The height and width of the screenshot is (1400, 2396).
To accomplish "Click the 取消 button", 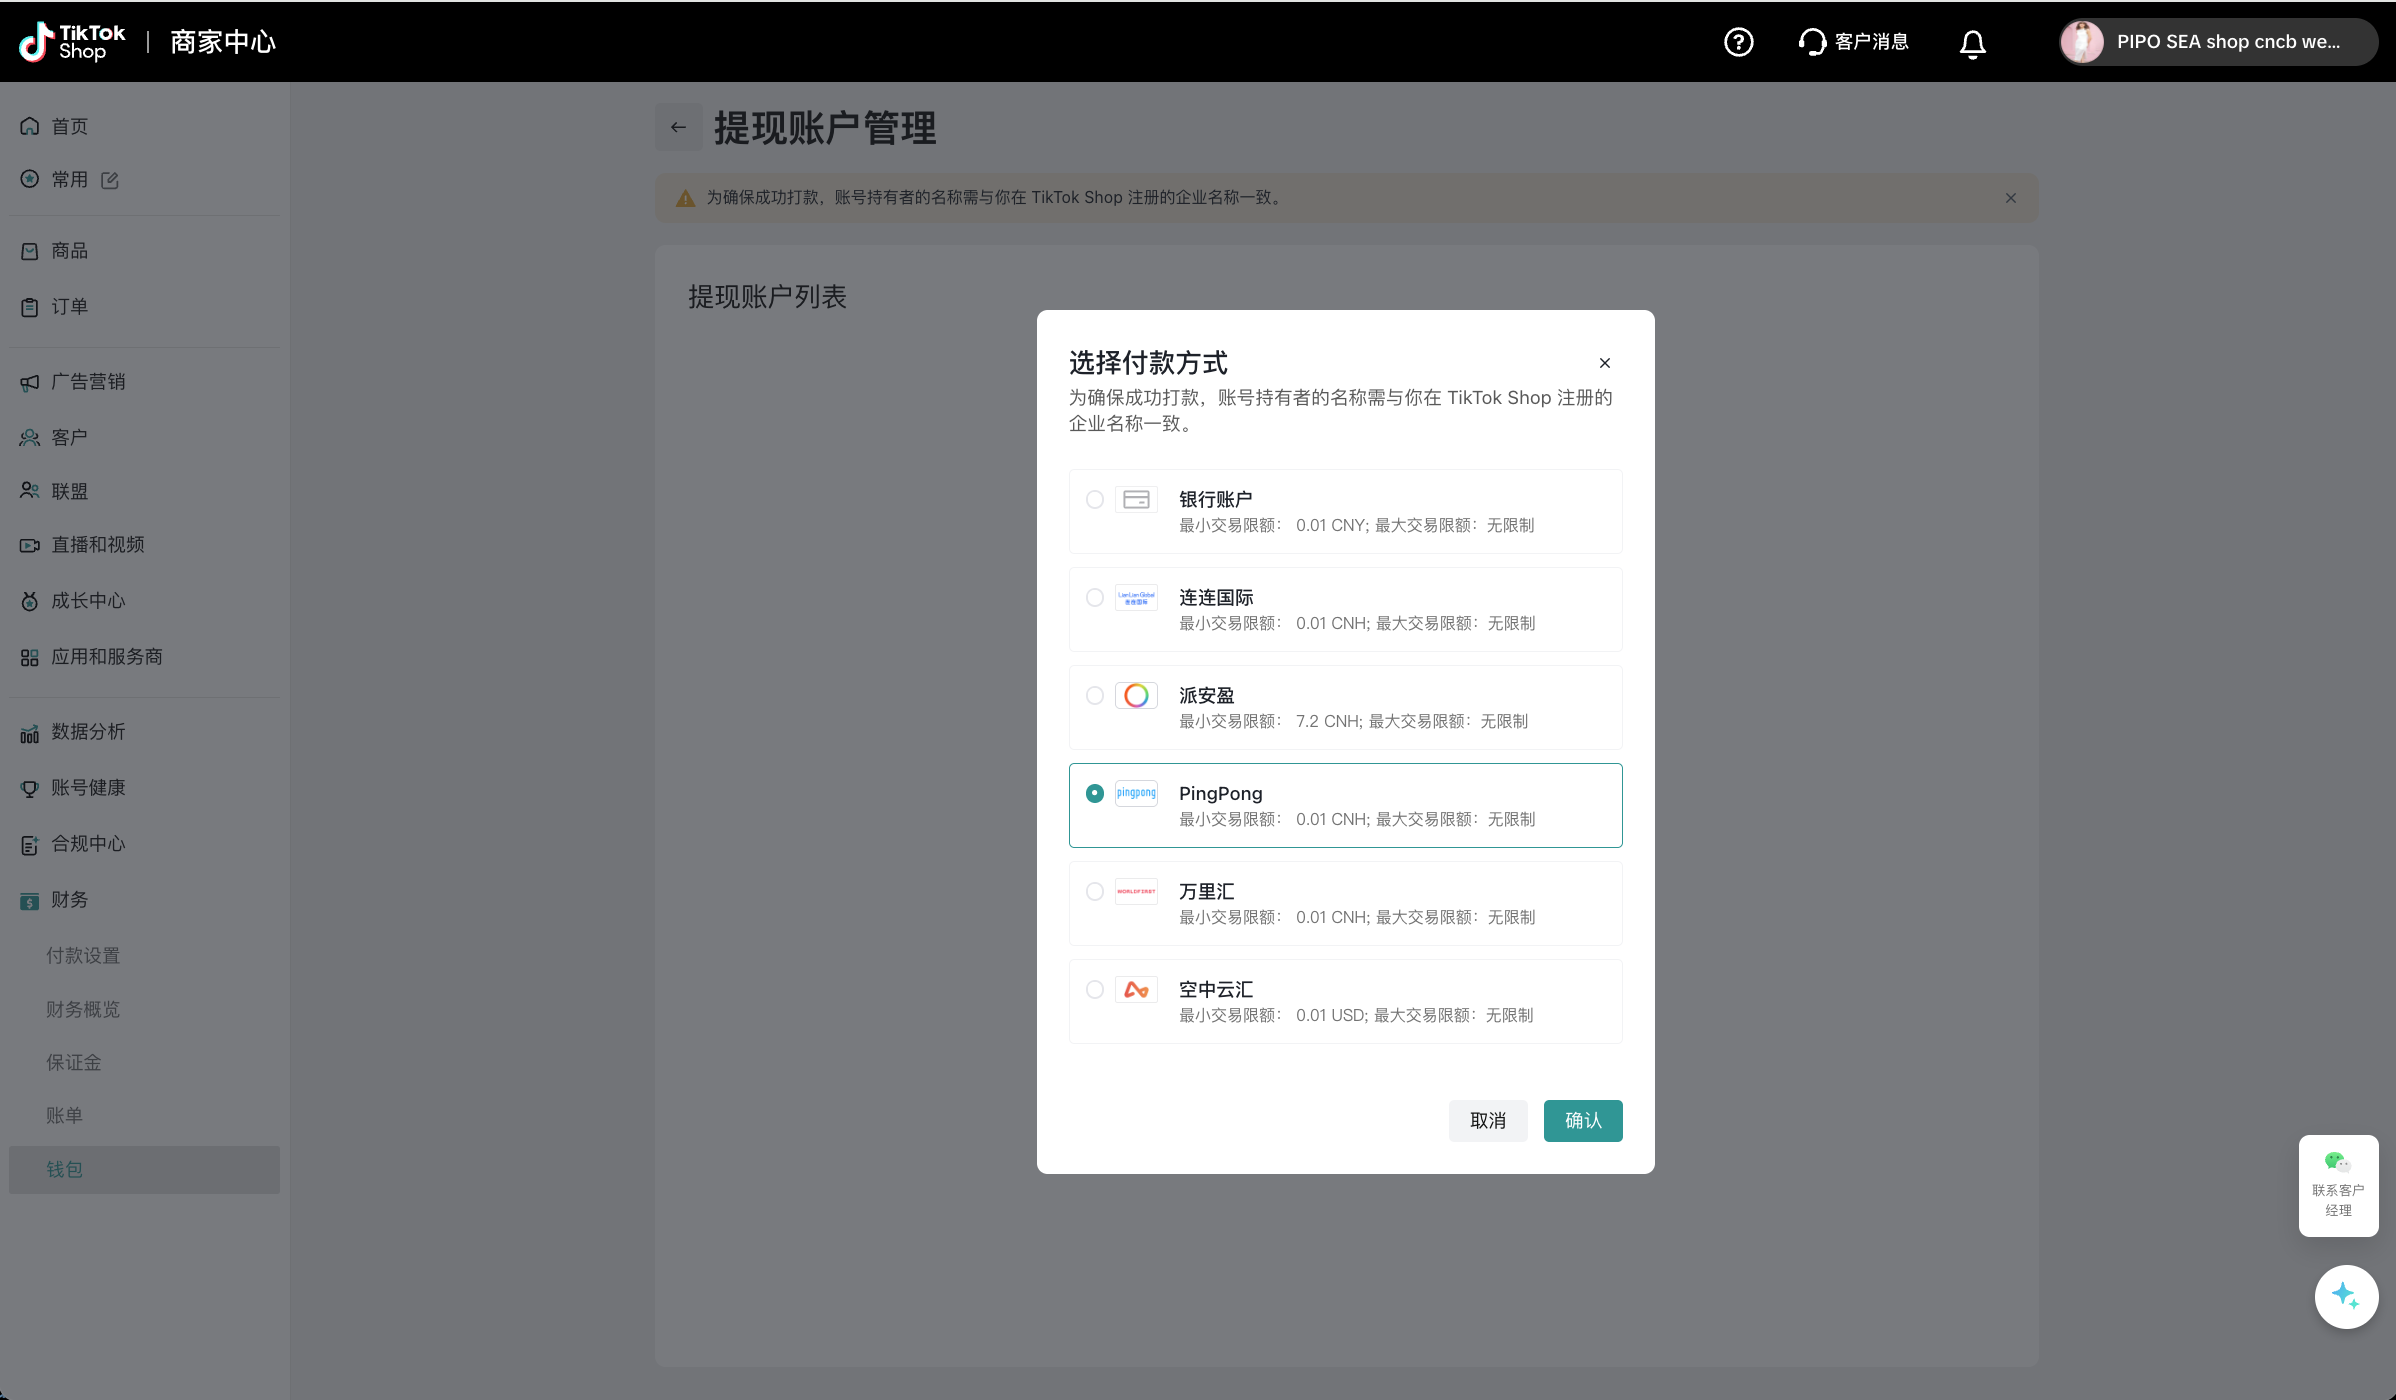I will click(1487, 1120).
